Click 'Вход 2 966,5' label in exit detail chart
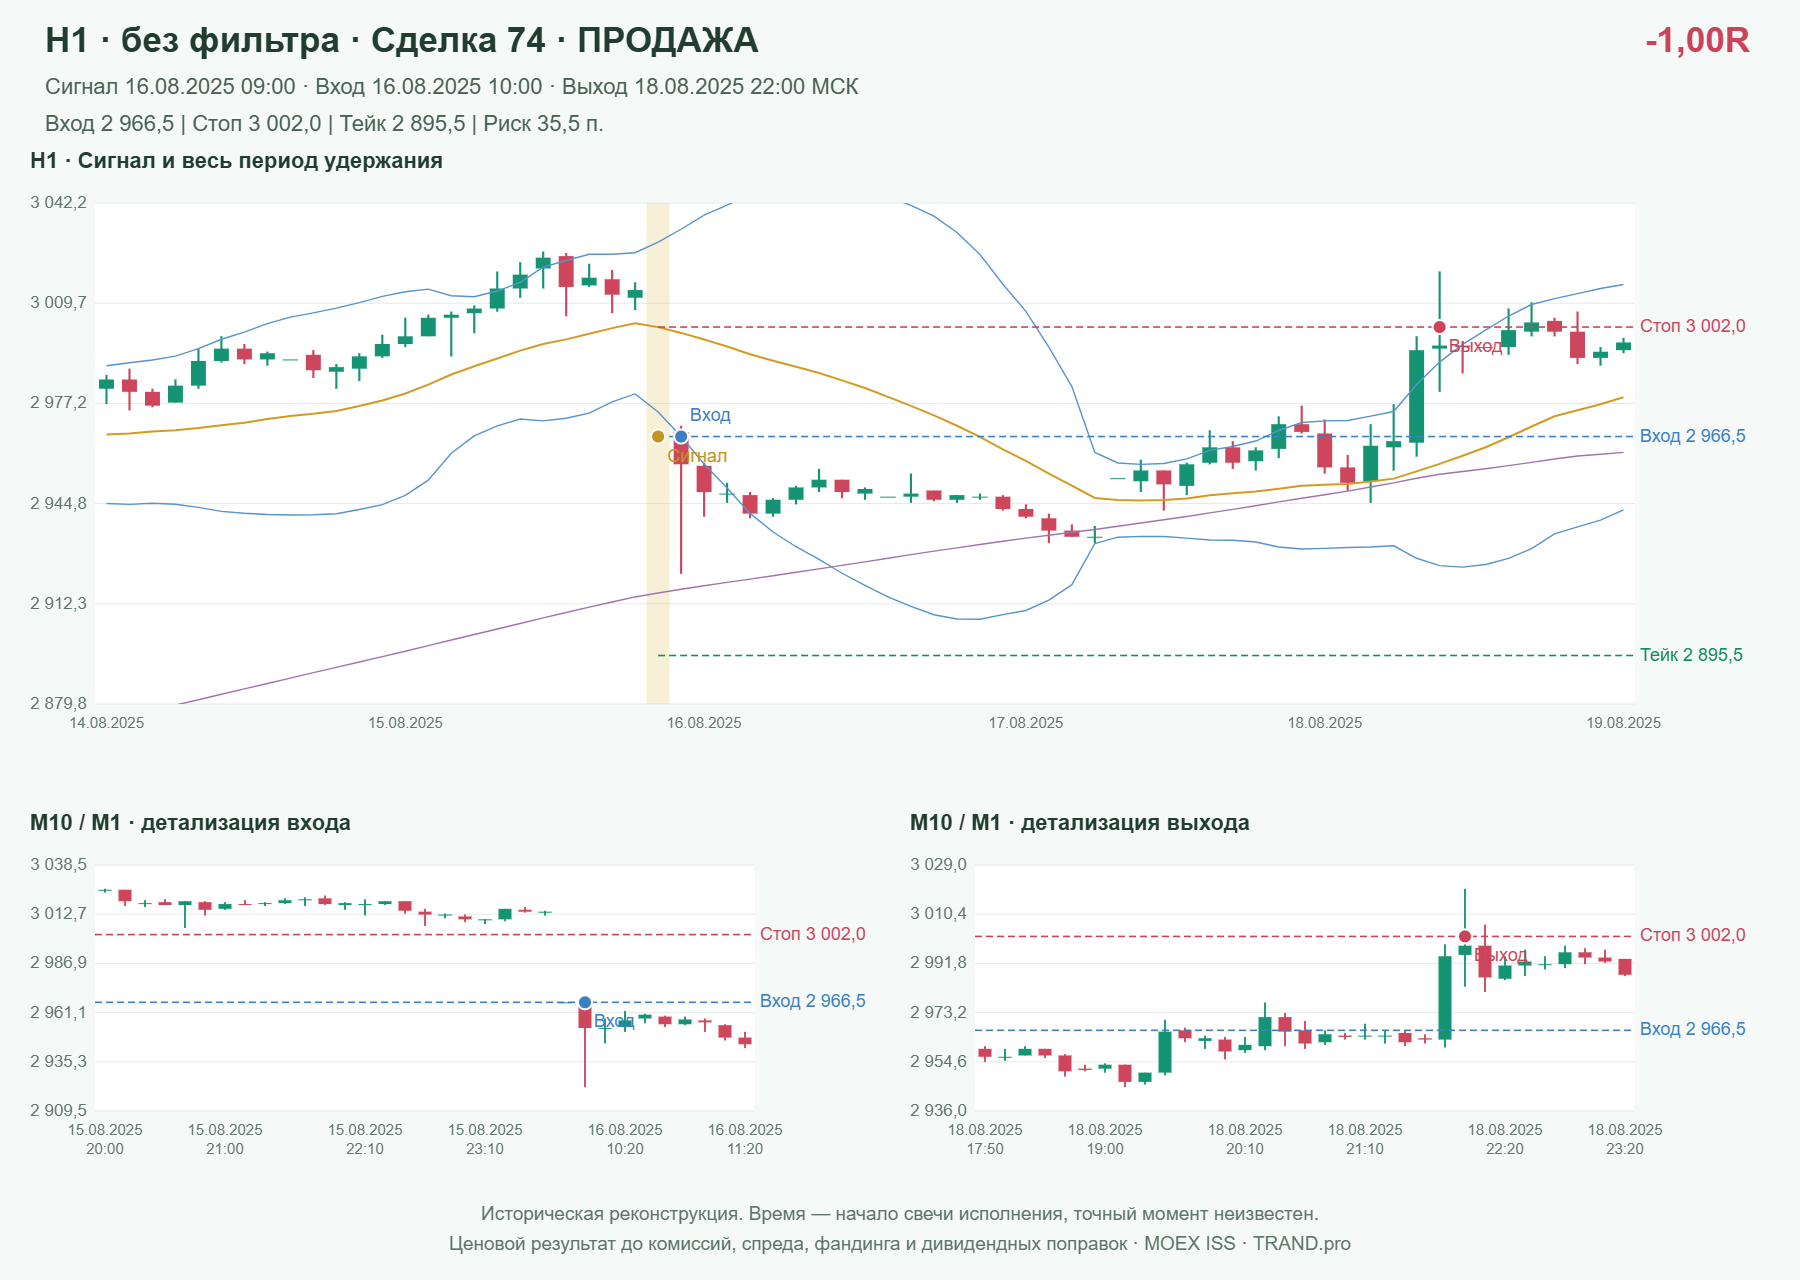Image resolution: width=1800 pixels, height=1280 pixels. pyautogui.click(x=1693, y=1029)
